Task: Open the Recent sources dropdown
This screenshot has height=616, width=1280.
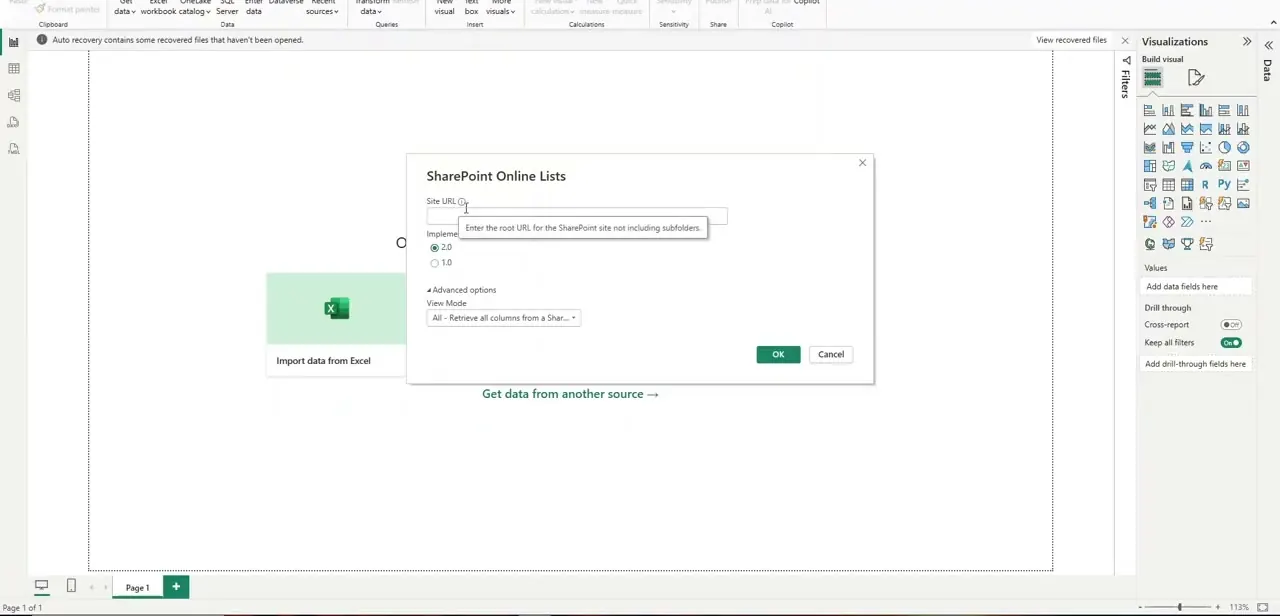Action: coord(322,8)
